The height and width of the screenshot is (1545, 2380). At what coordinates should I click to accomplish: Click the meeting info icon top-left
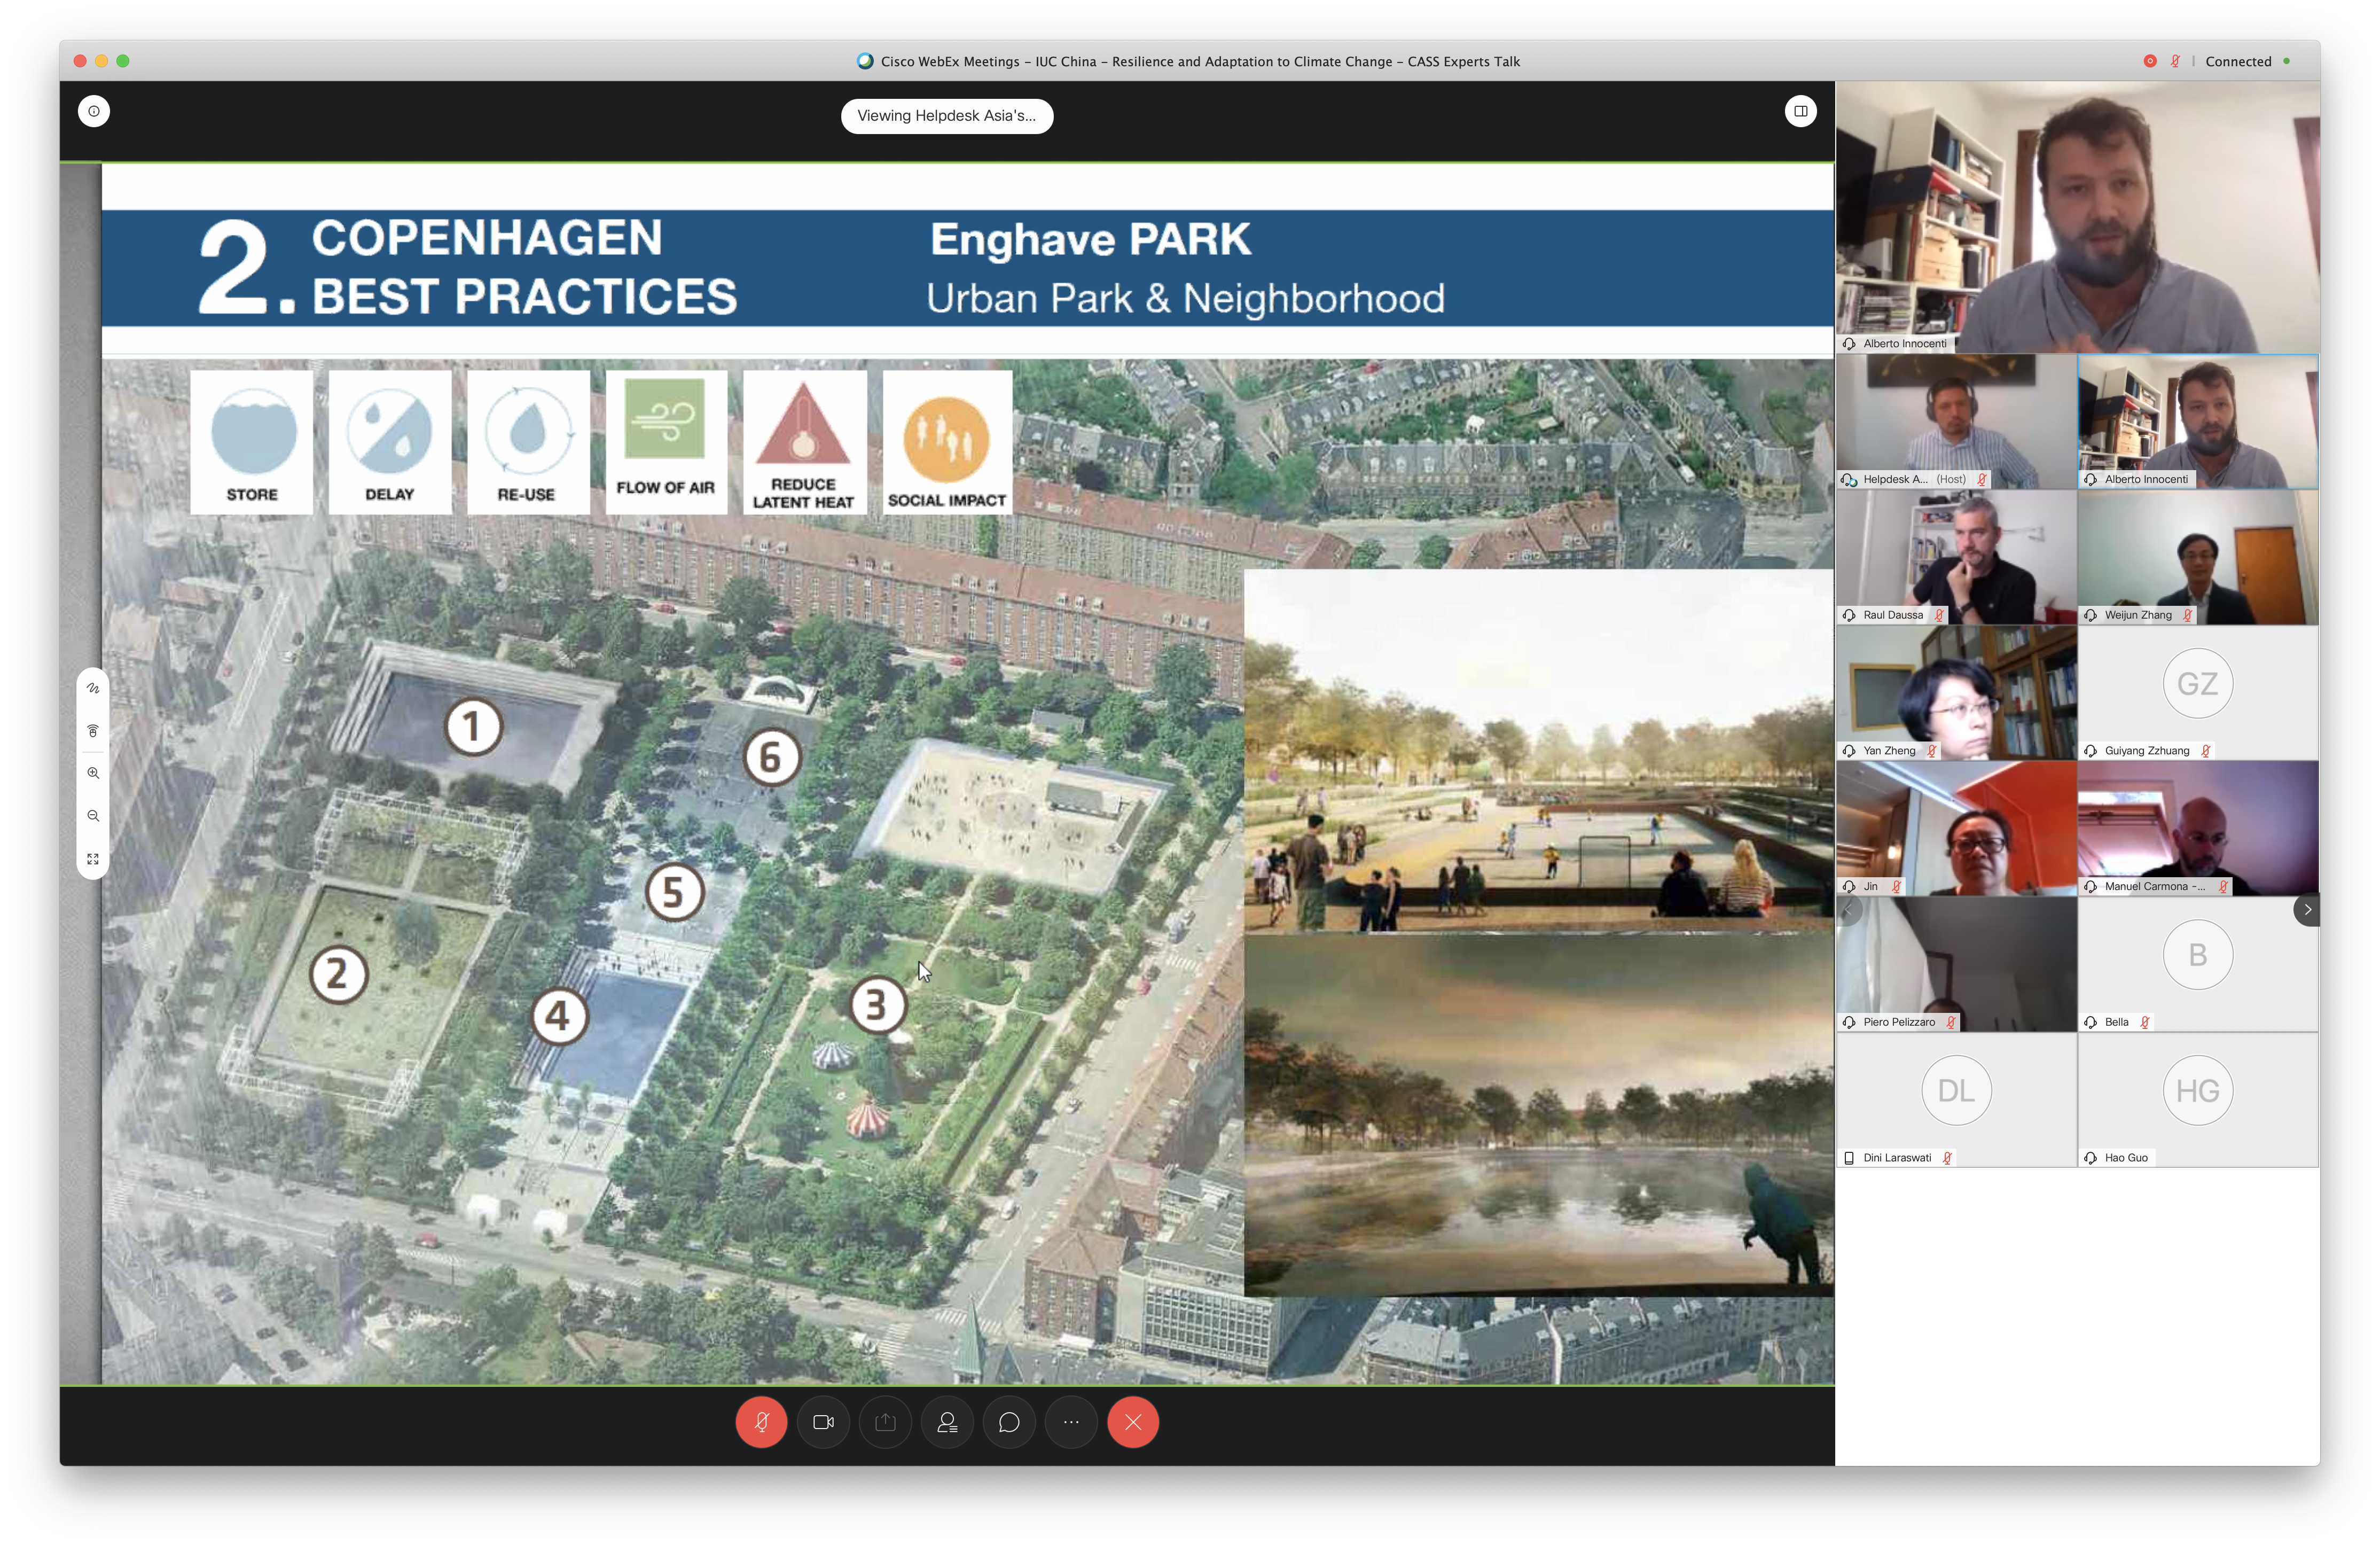pyautogui.click(x=94, y=111)
